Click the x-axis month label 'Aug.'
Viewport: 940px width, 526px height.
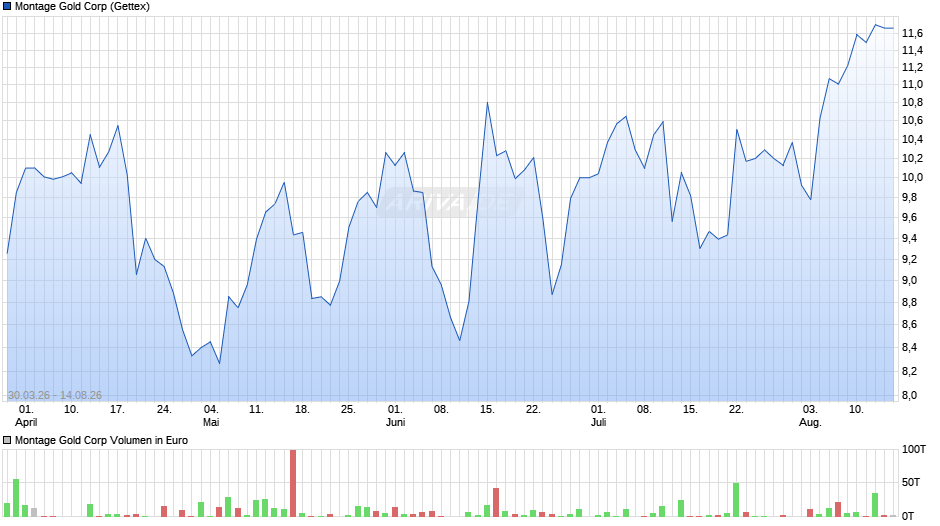(x=810, y=422)
